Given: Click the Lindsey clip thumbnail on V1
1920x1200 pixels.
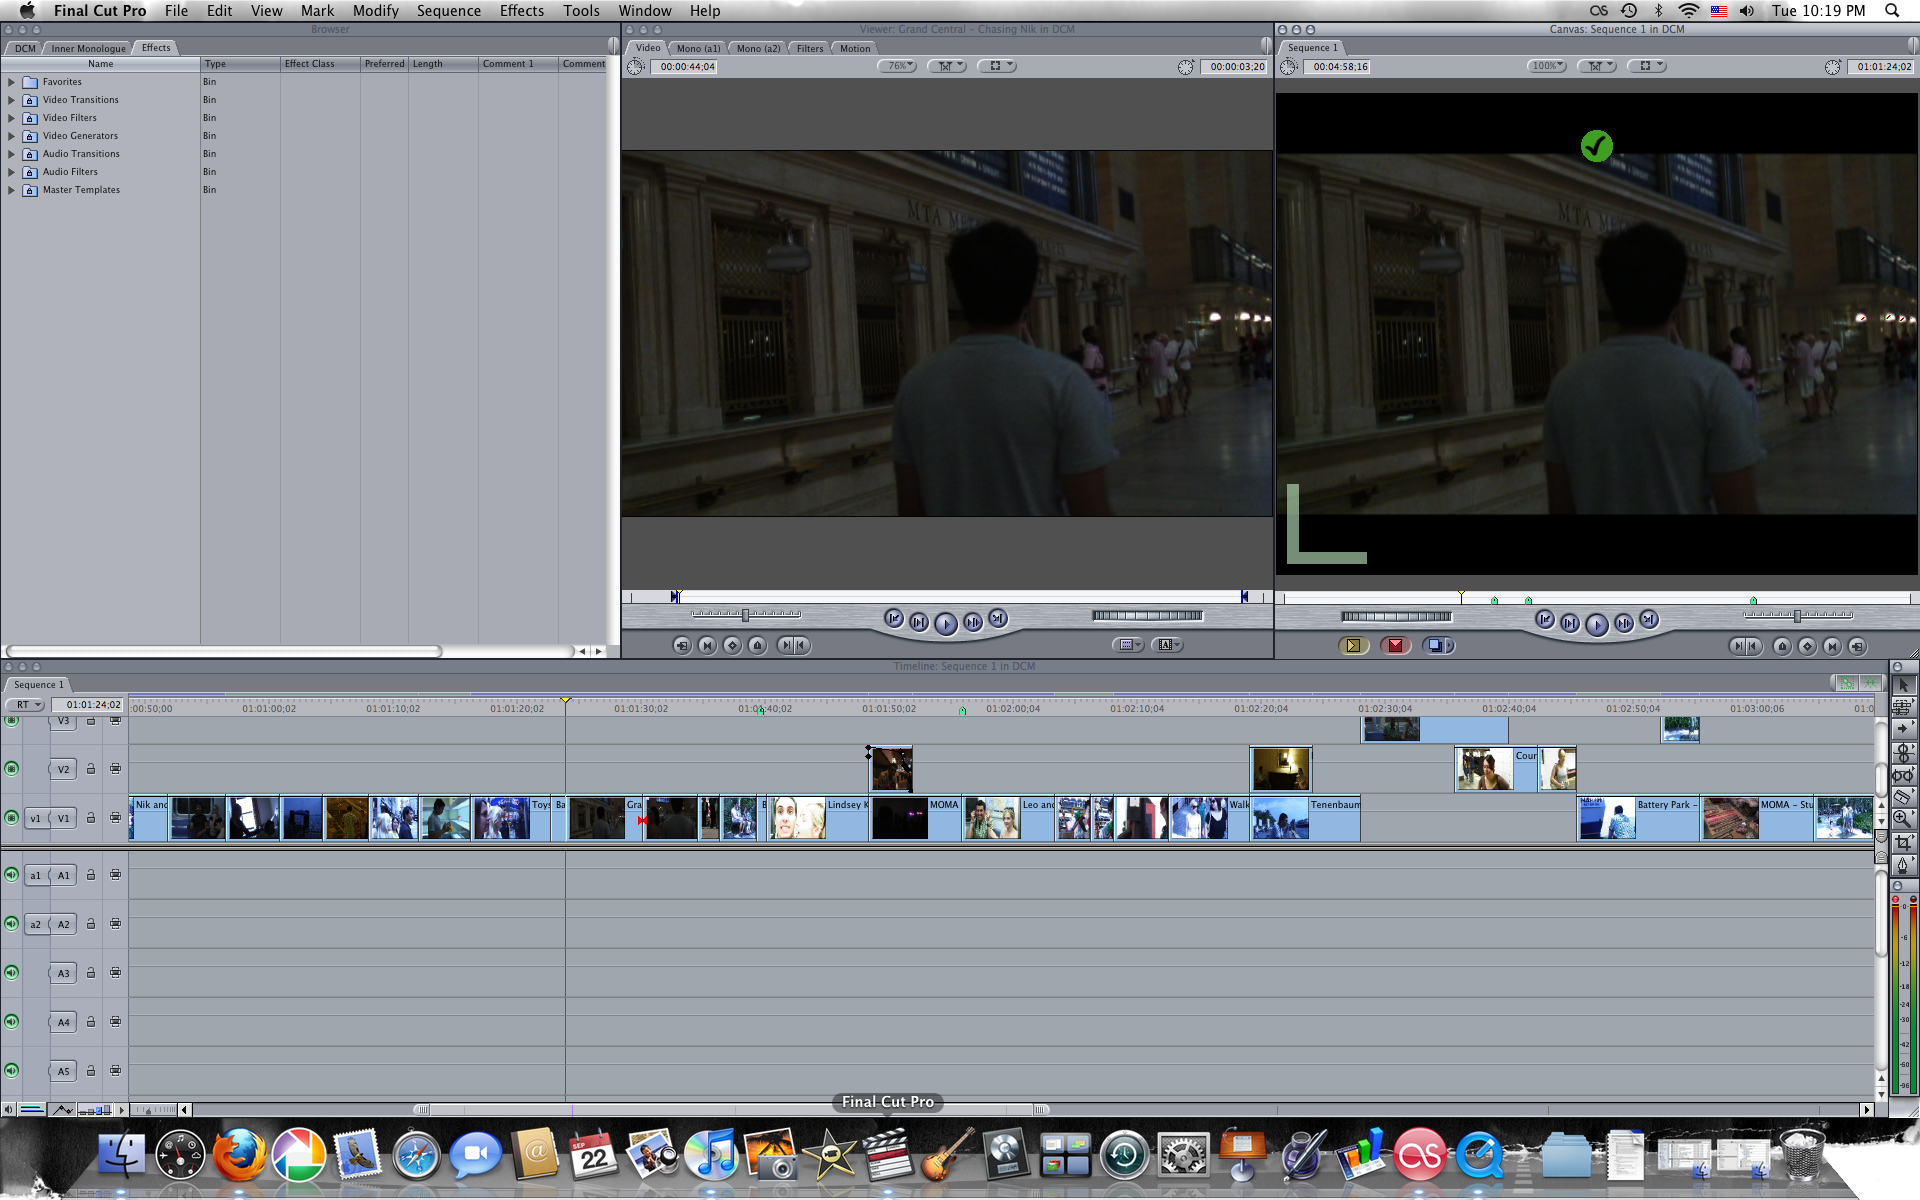Looking at the screenshot, I should point(798,818).
